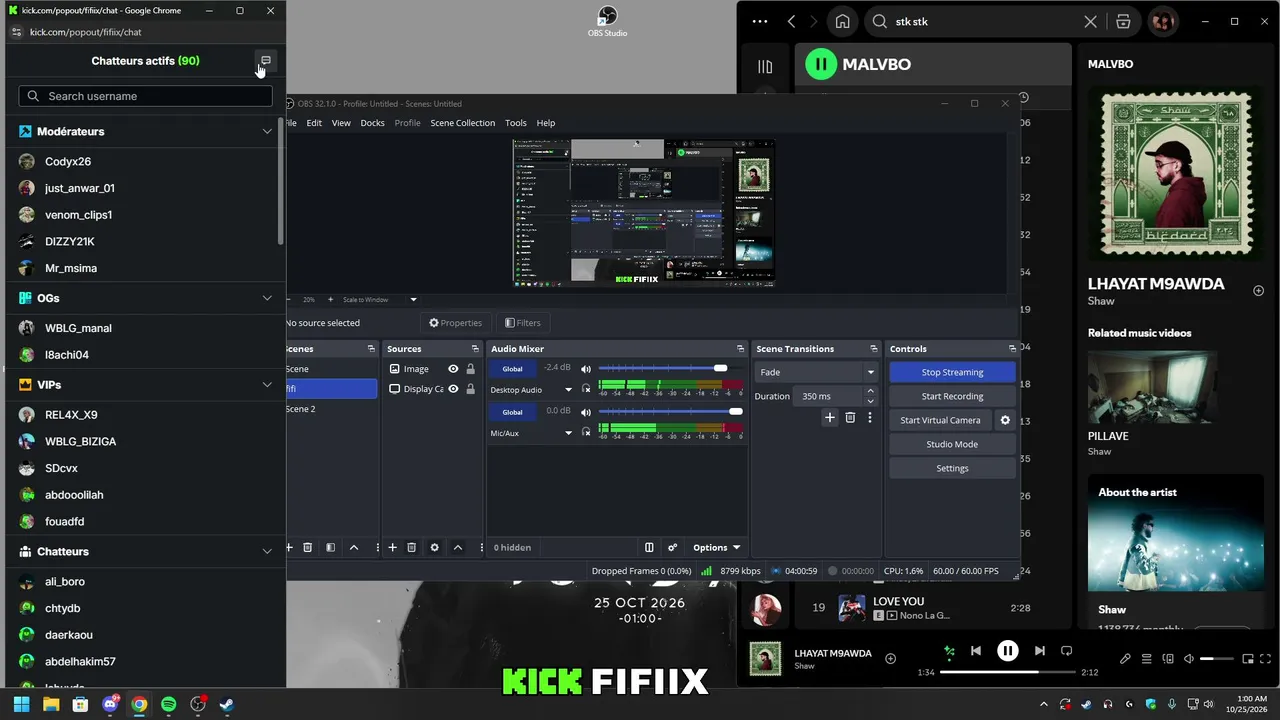Pop out the Kick chat user list
1280x720 pixels.
point(265,61)
